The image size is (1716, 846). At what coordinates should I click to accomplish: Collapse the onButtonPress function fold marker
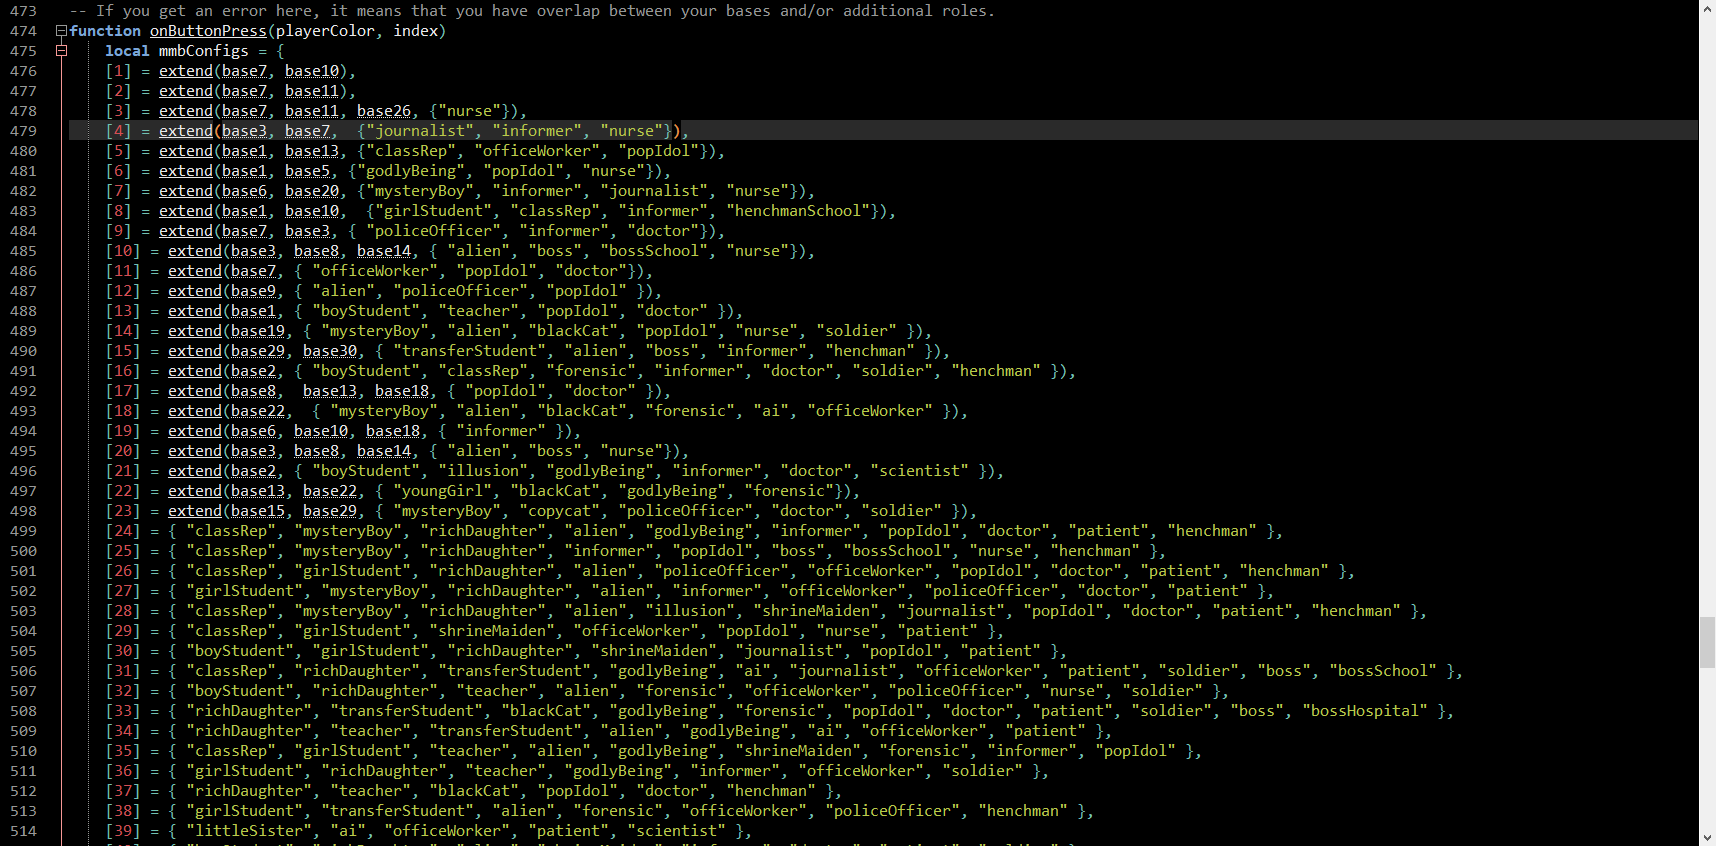coord(61,31)
